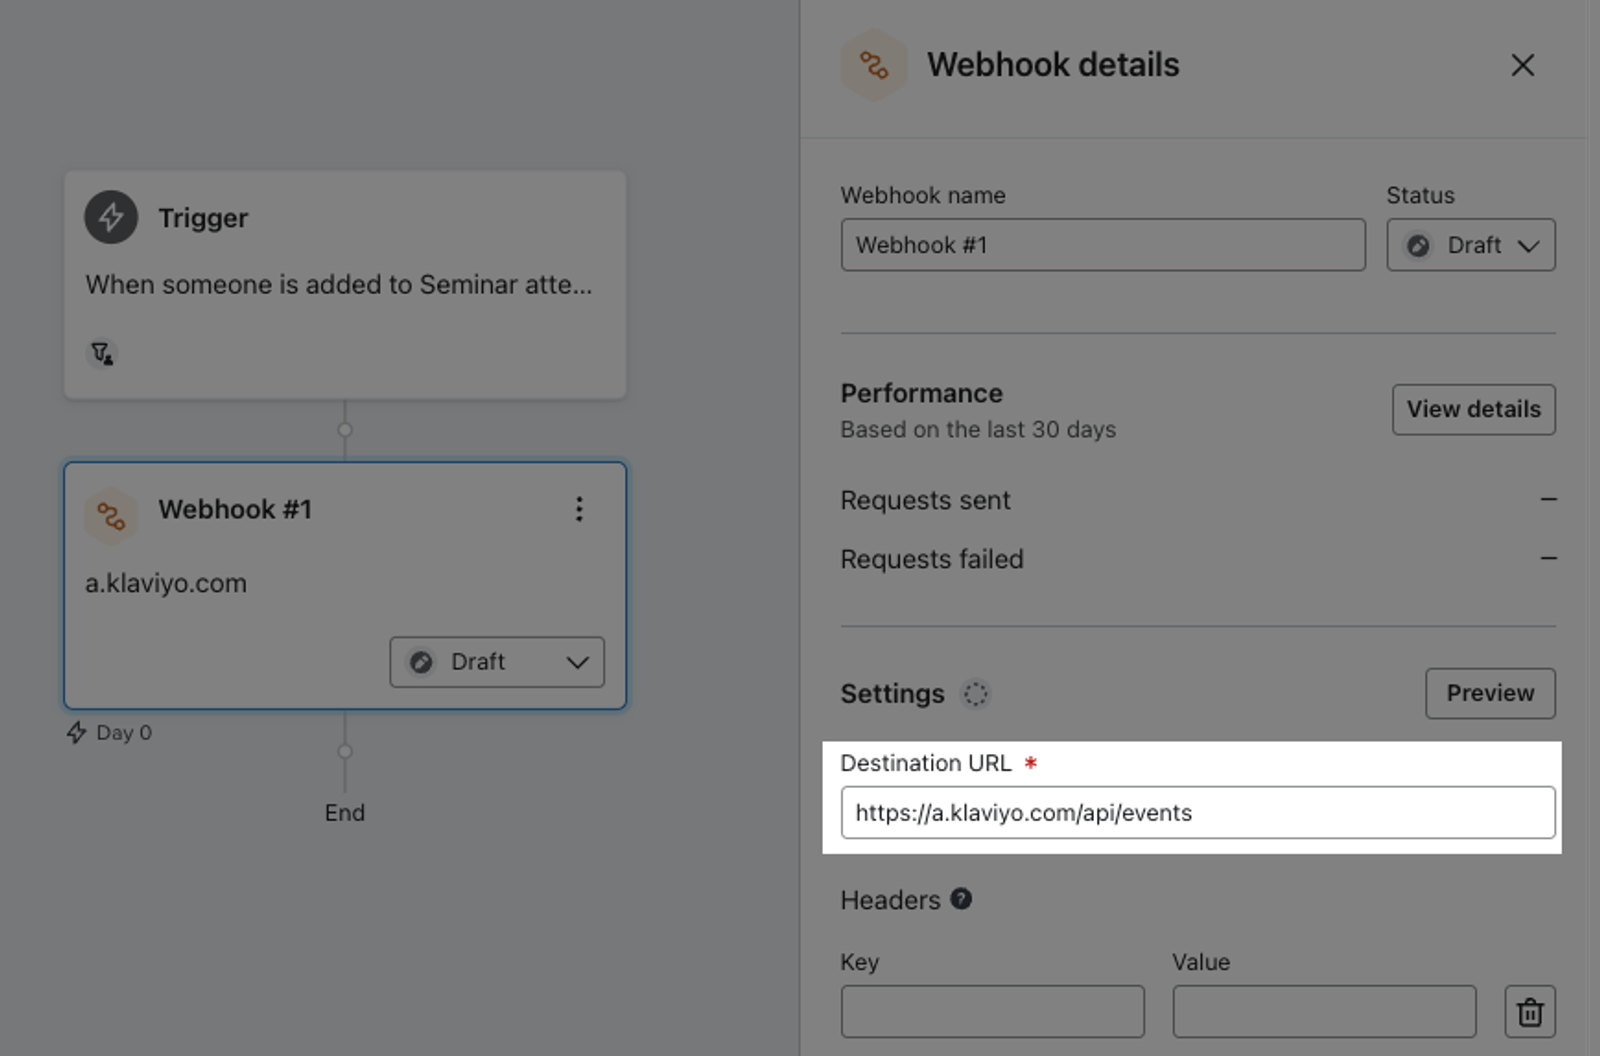The width and height of the screenshot is (1600, 1056).
Task: Select the Webhook #1 card
Action: click(x=345, y=586)
